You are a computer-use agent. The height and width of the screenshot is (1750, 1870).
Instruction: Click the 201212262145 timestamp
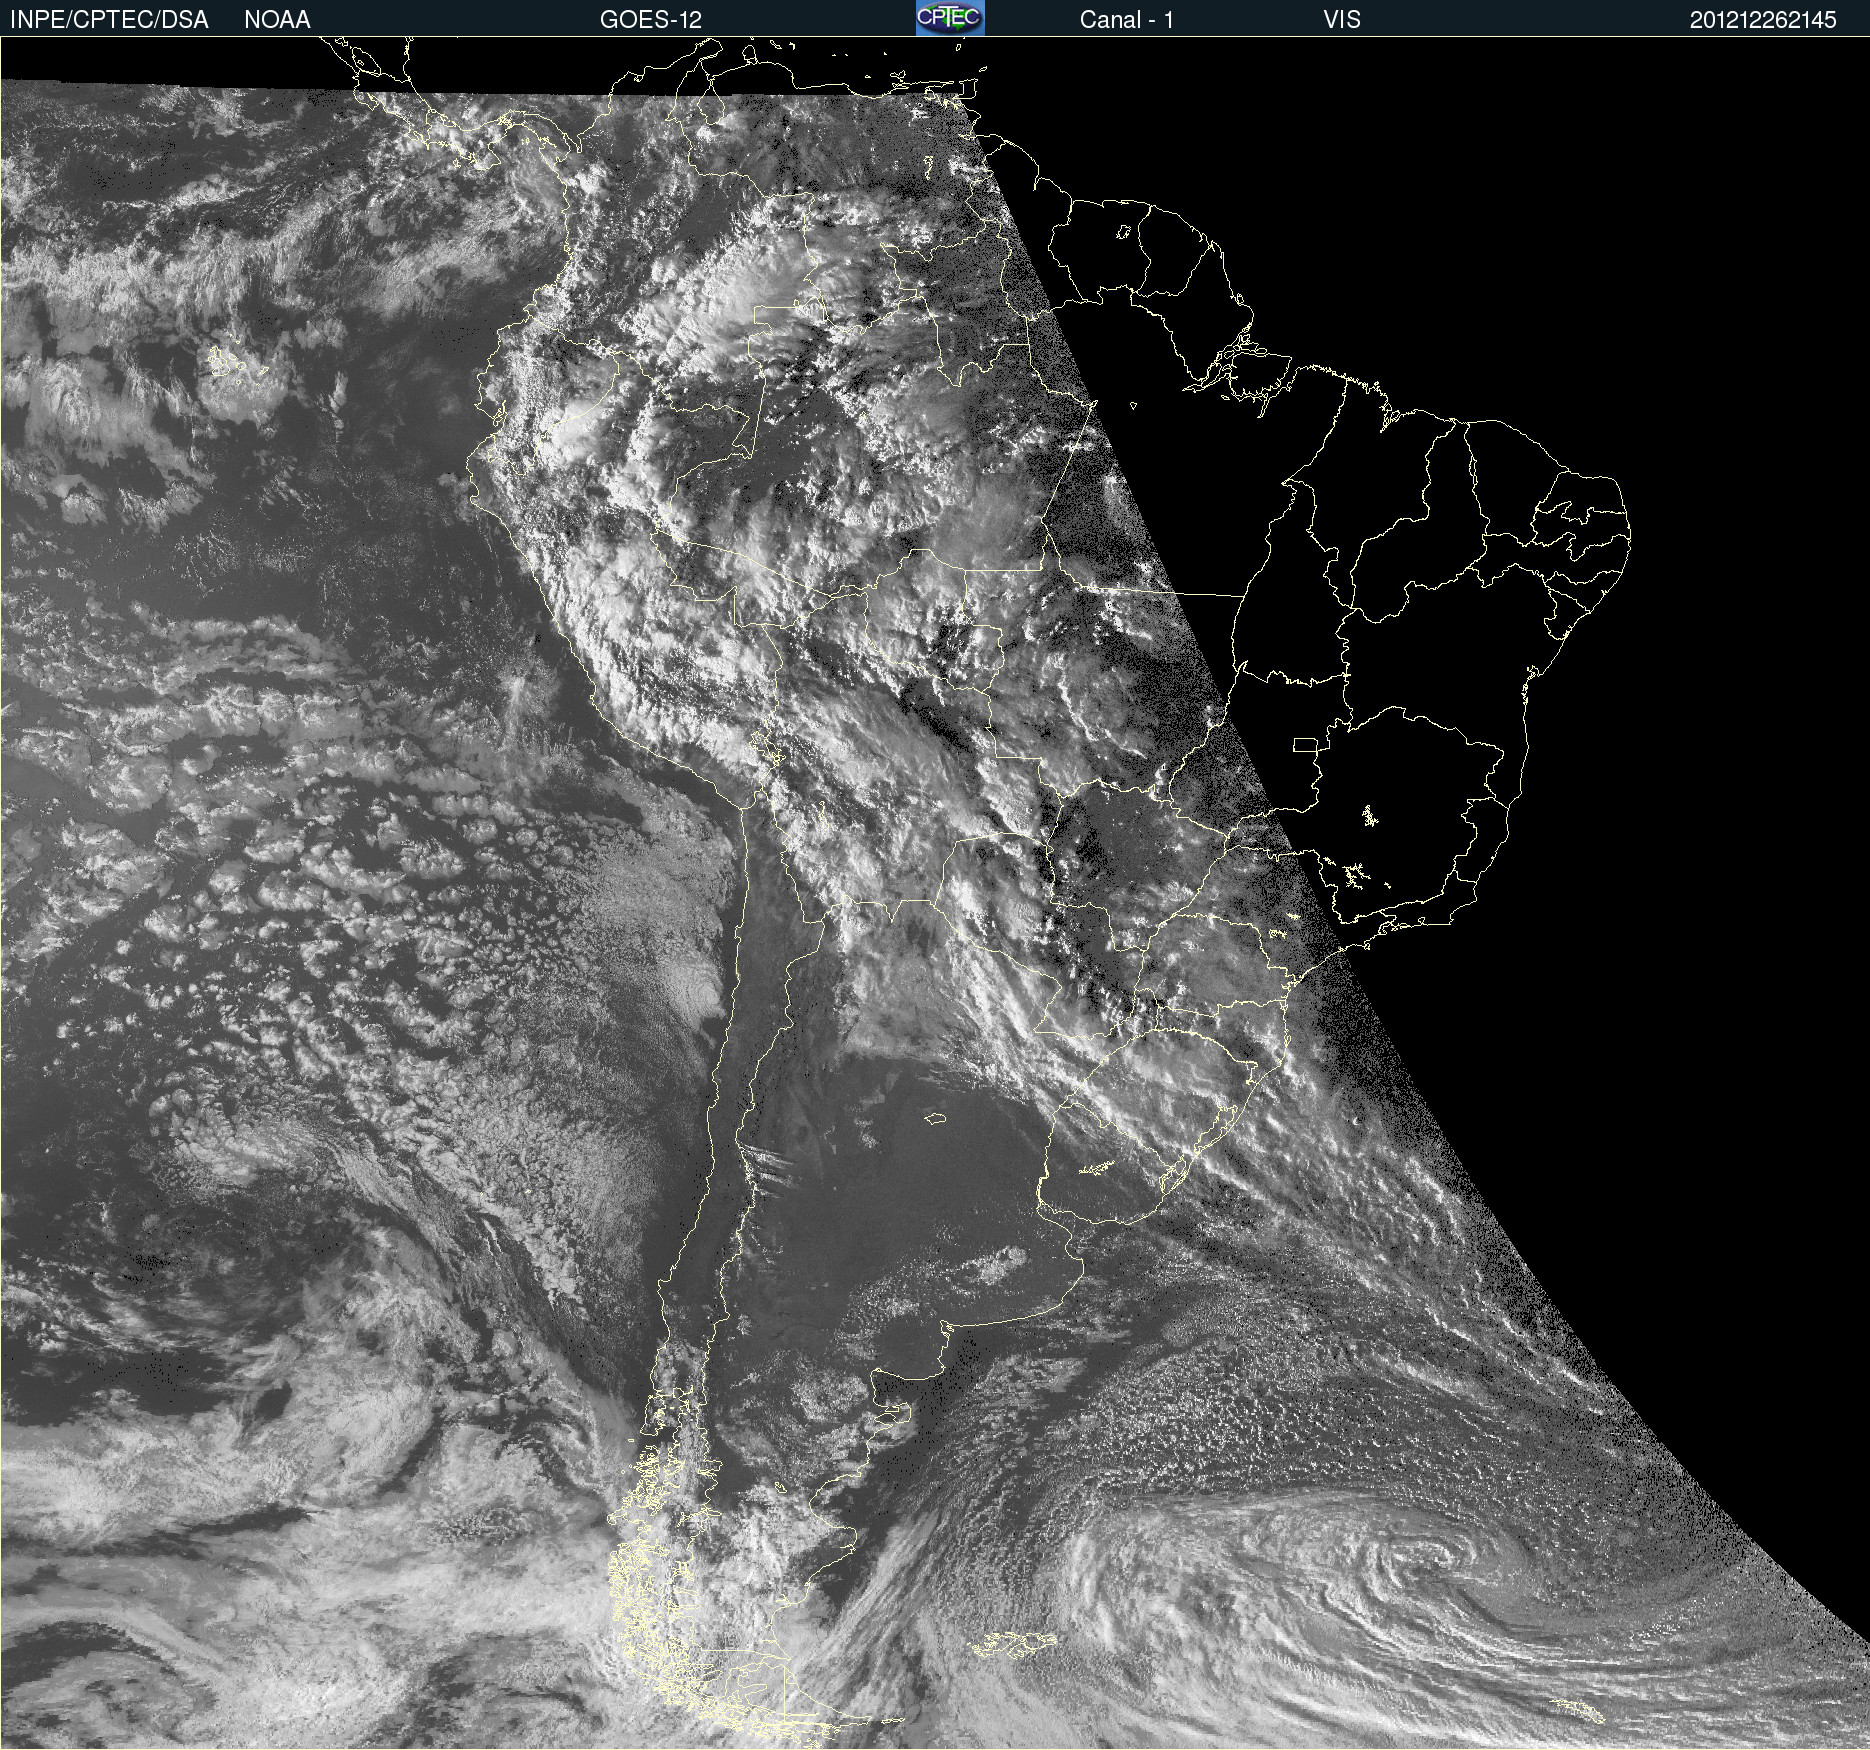click(1763, 20)
